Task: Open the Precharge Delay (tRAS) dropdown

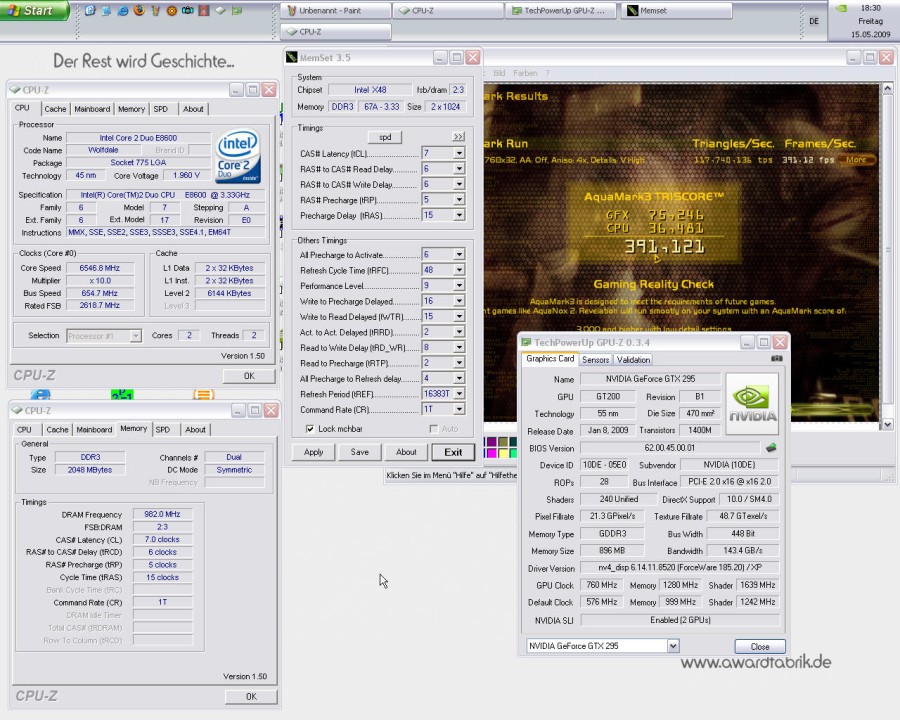Action: pos(459,215)
